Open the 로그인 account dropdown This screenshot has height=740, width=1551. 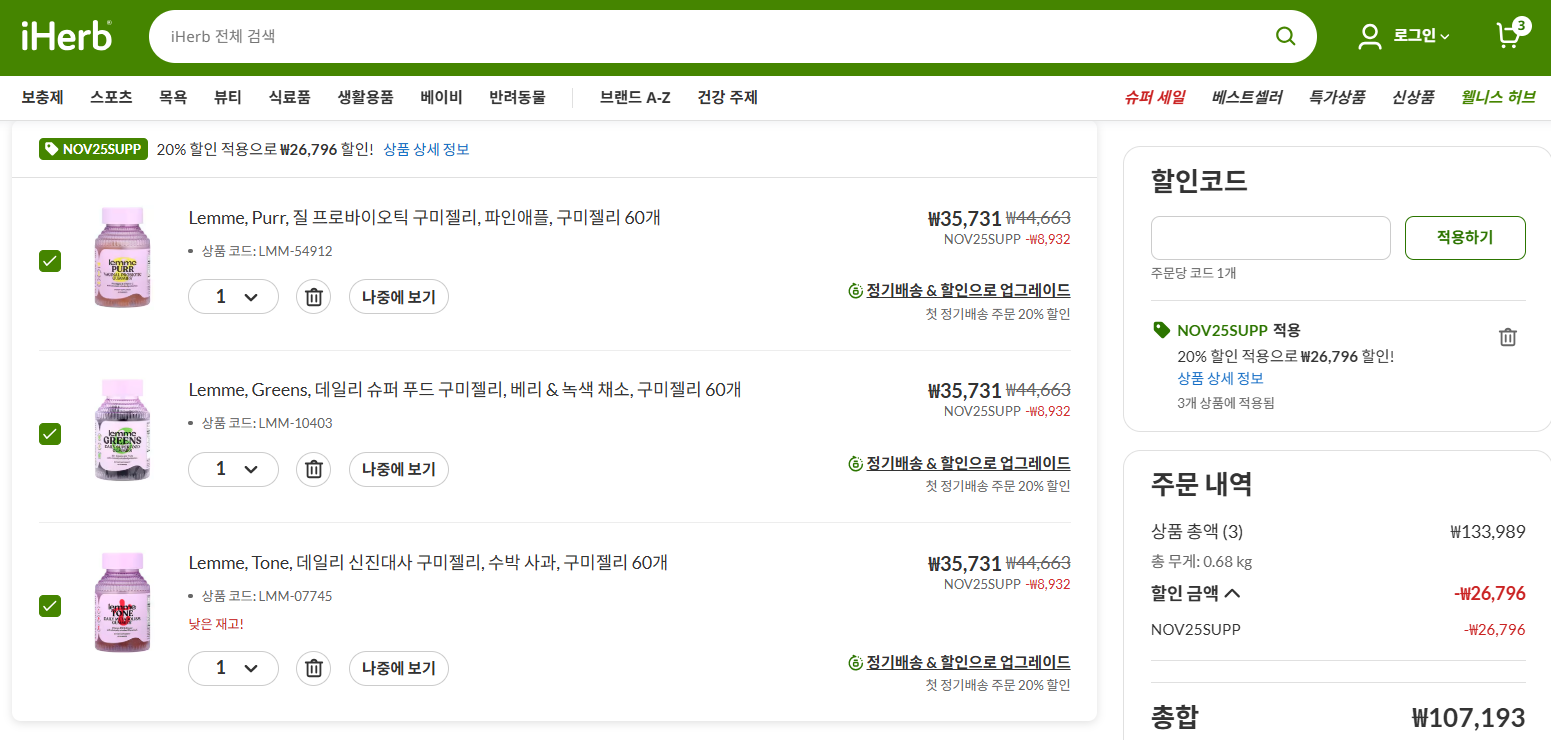(1405, 36)
